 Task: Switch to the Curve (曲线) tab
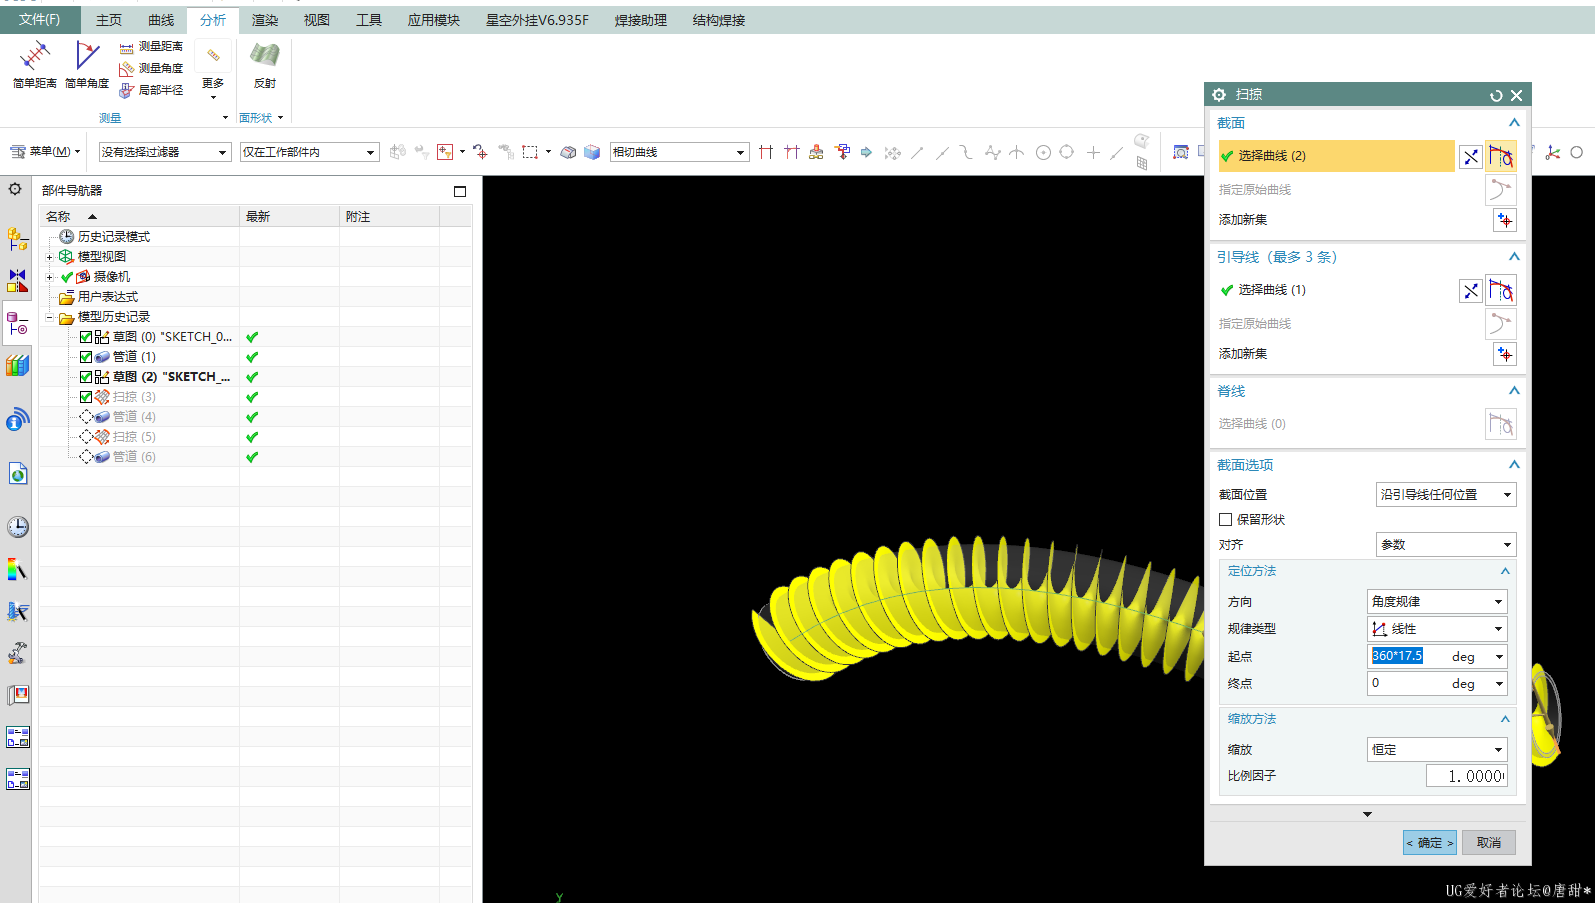click(x=161, y=20)
